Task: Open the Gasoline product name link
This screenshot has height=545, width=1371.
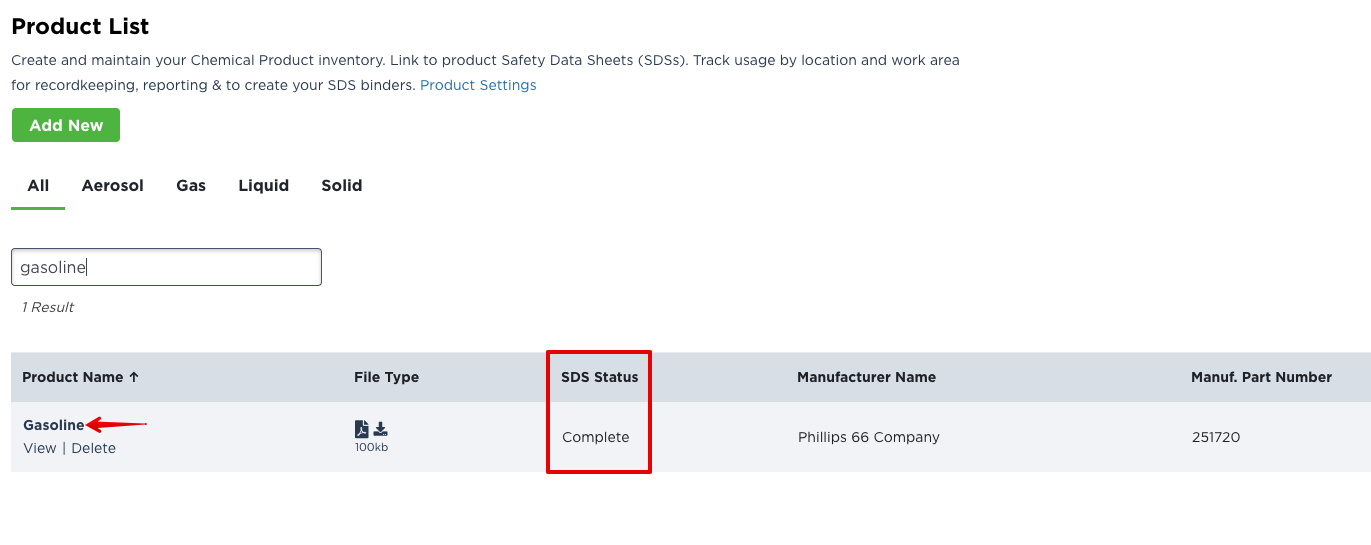Action: 54,425
